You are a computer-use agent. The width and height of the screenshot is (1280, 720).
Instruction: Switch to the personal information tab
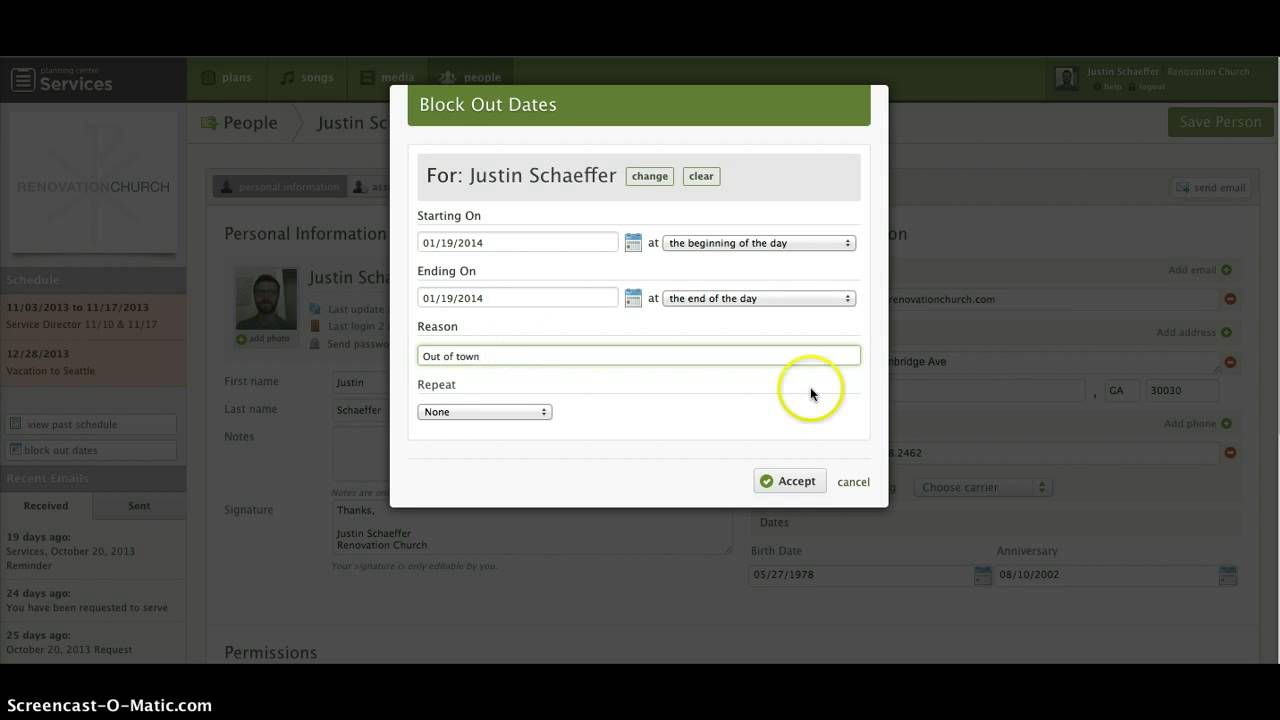pyautogui.click(x=279, y=186)
